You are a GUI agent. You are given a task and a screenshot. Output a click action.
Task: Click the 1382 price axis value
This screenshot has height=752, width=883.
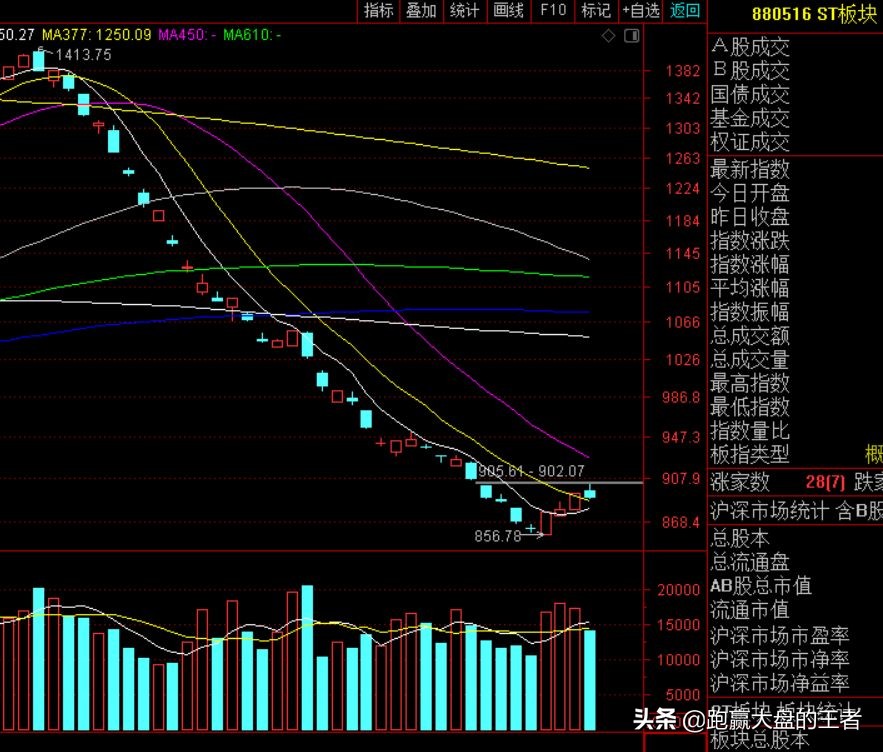[x=683, y=71]
